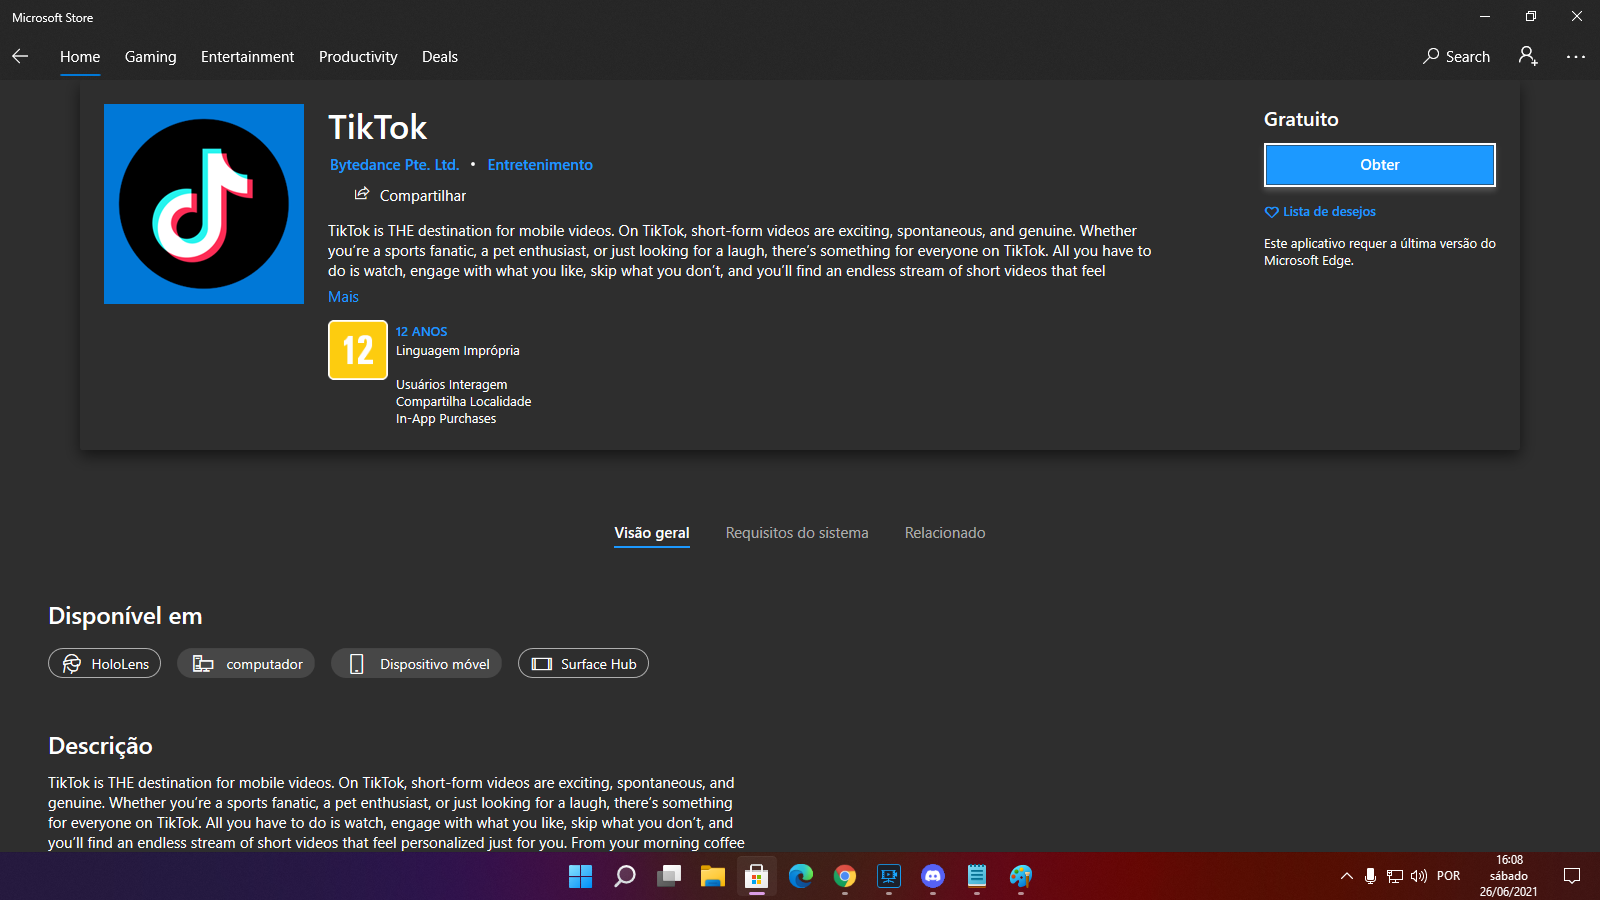Click the Search label in the store header
The image size is (1600, 900).
[1468, 57]
